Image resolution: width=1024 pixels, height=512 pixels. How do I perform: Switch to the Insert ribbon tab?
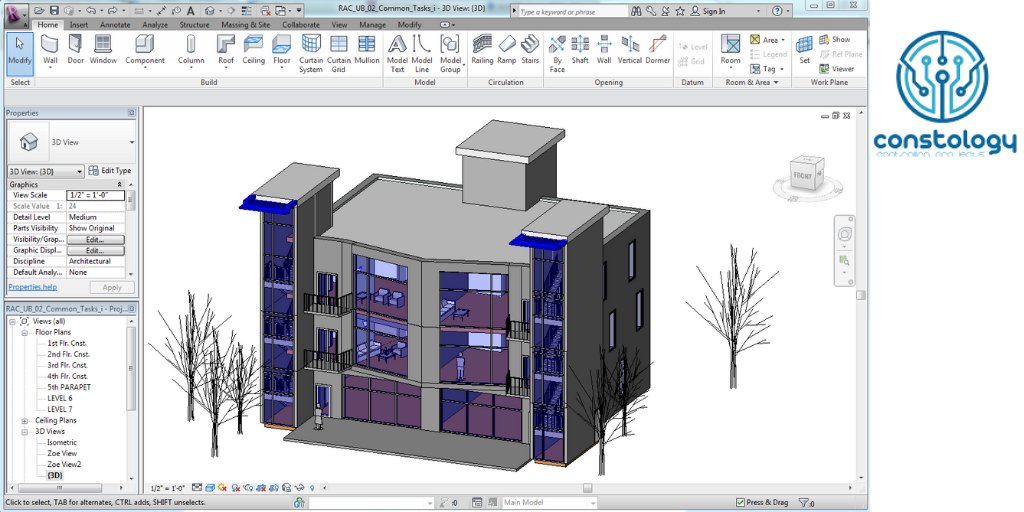tap(79, 25)
